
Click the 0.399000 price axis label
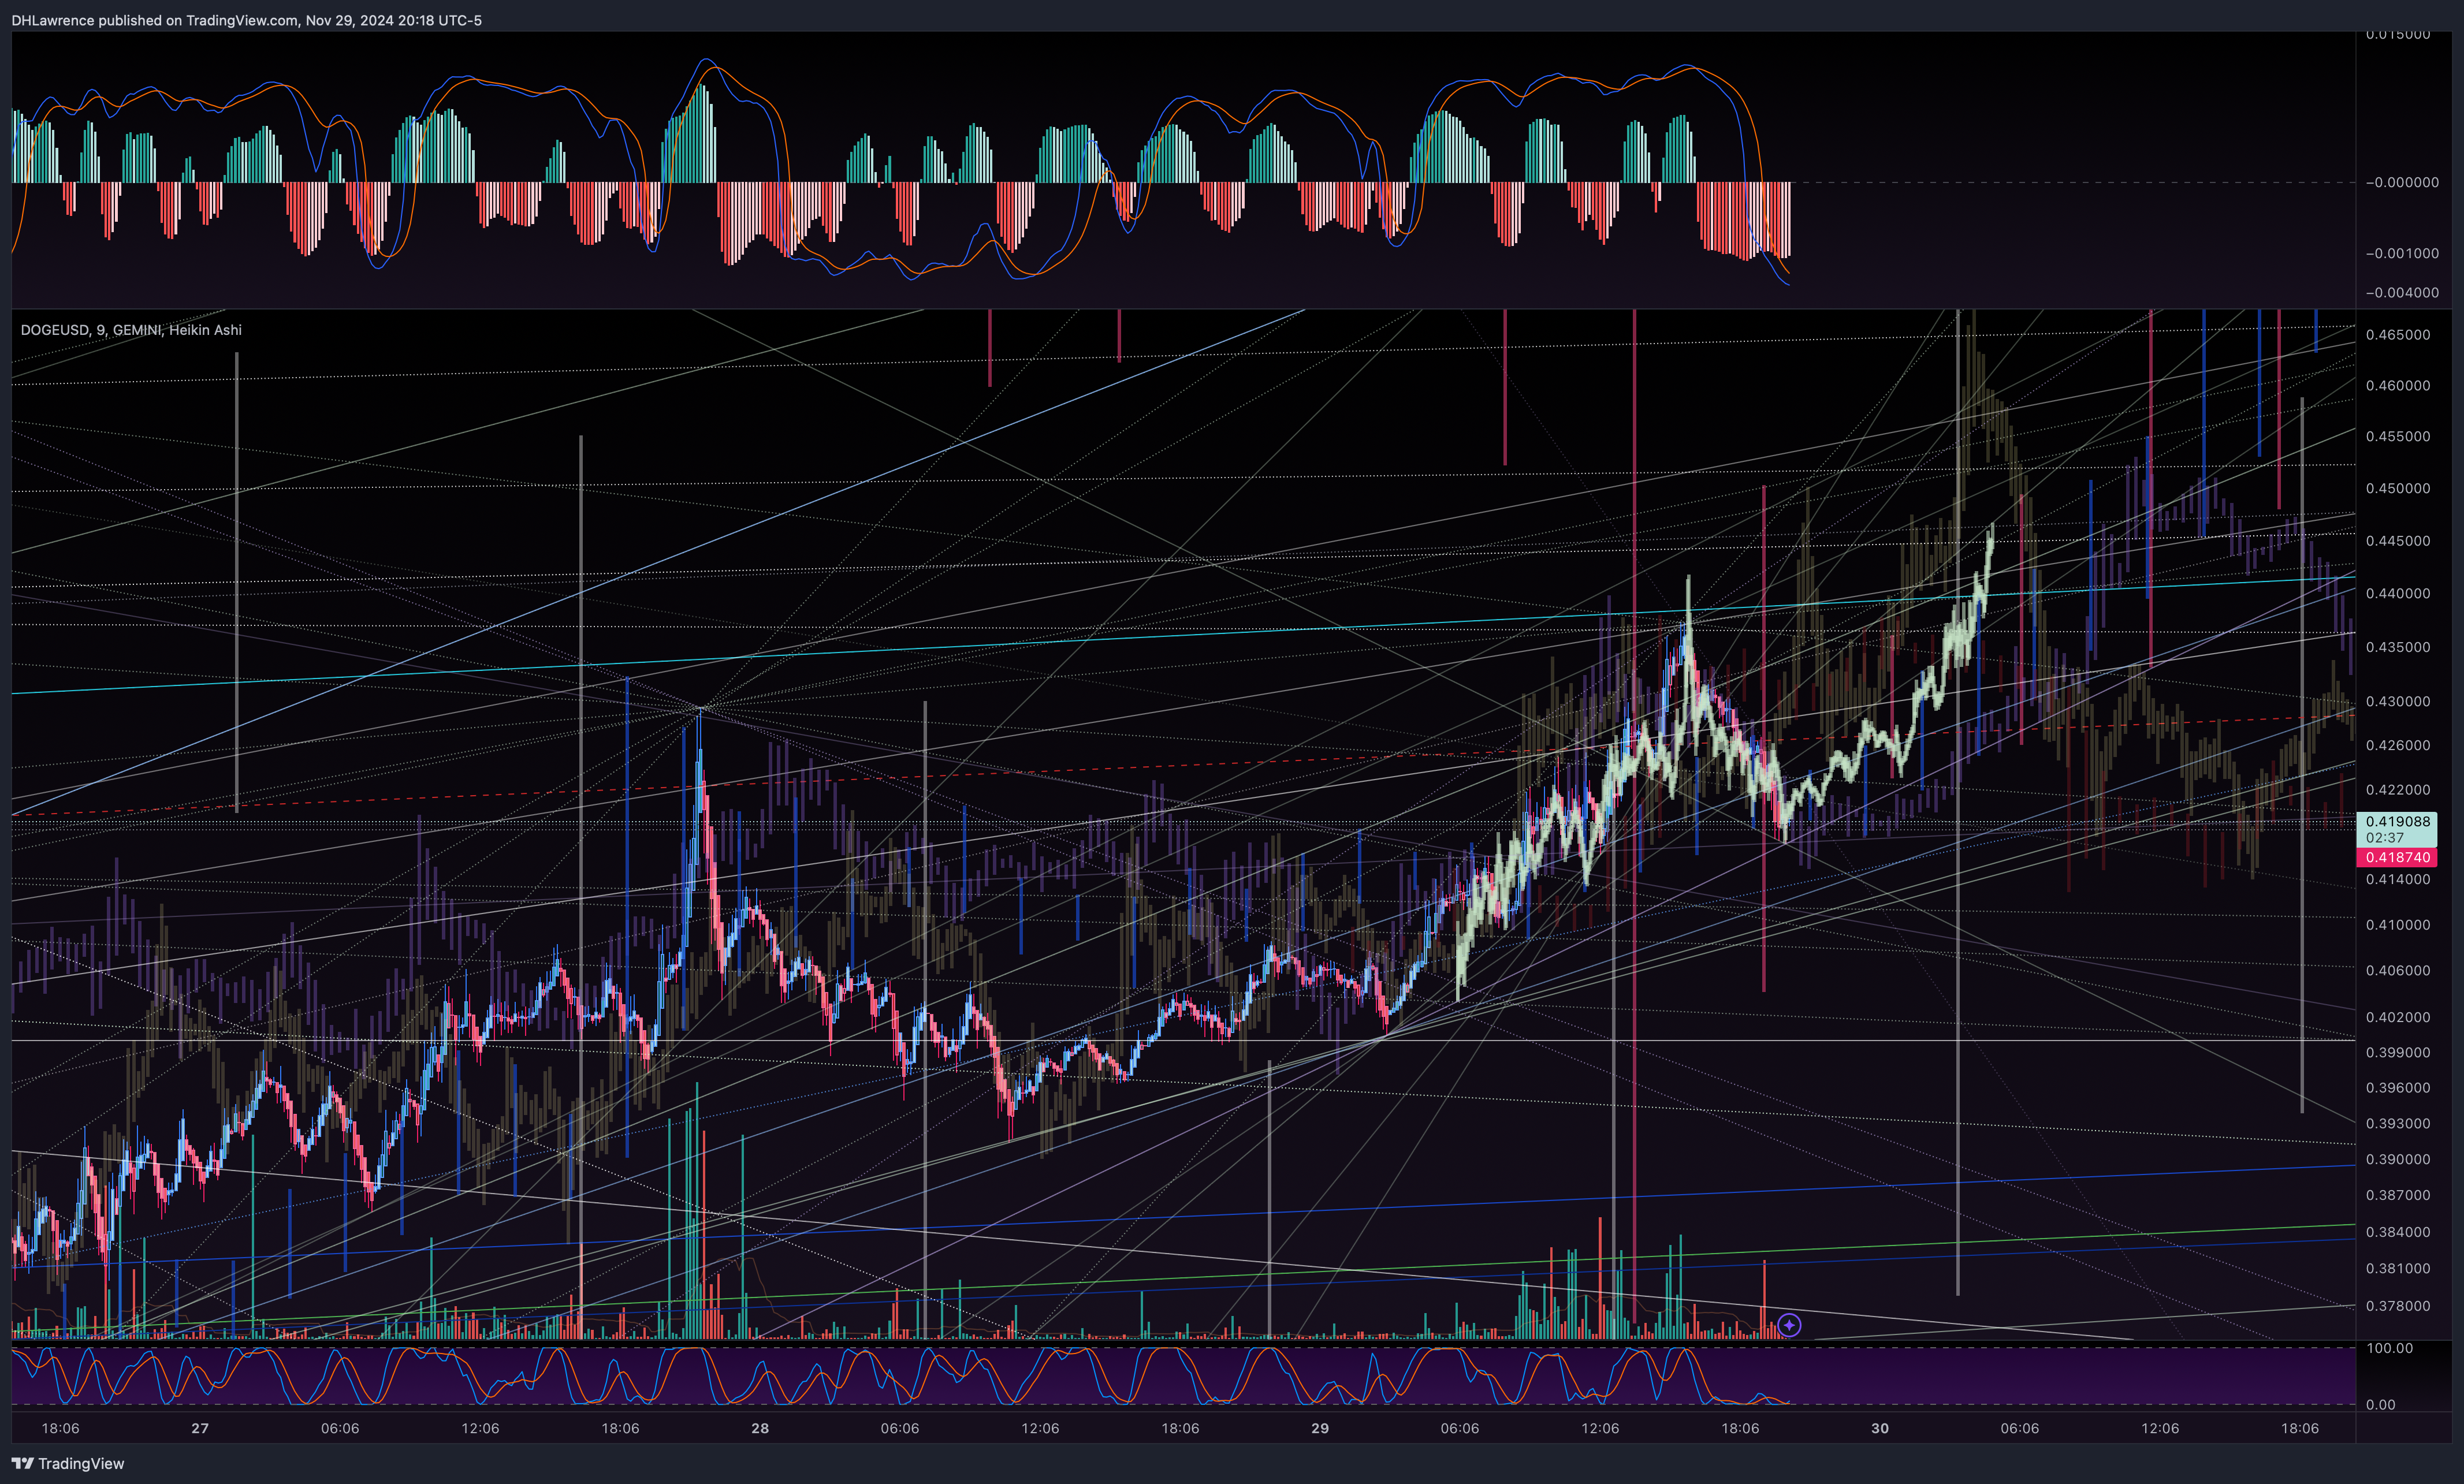click(2397, 1052)
